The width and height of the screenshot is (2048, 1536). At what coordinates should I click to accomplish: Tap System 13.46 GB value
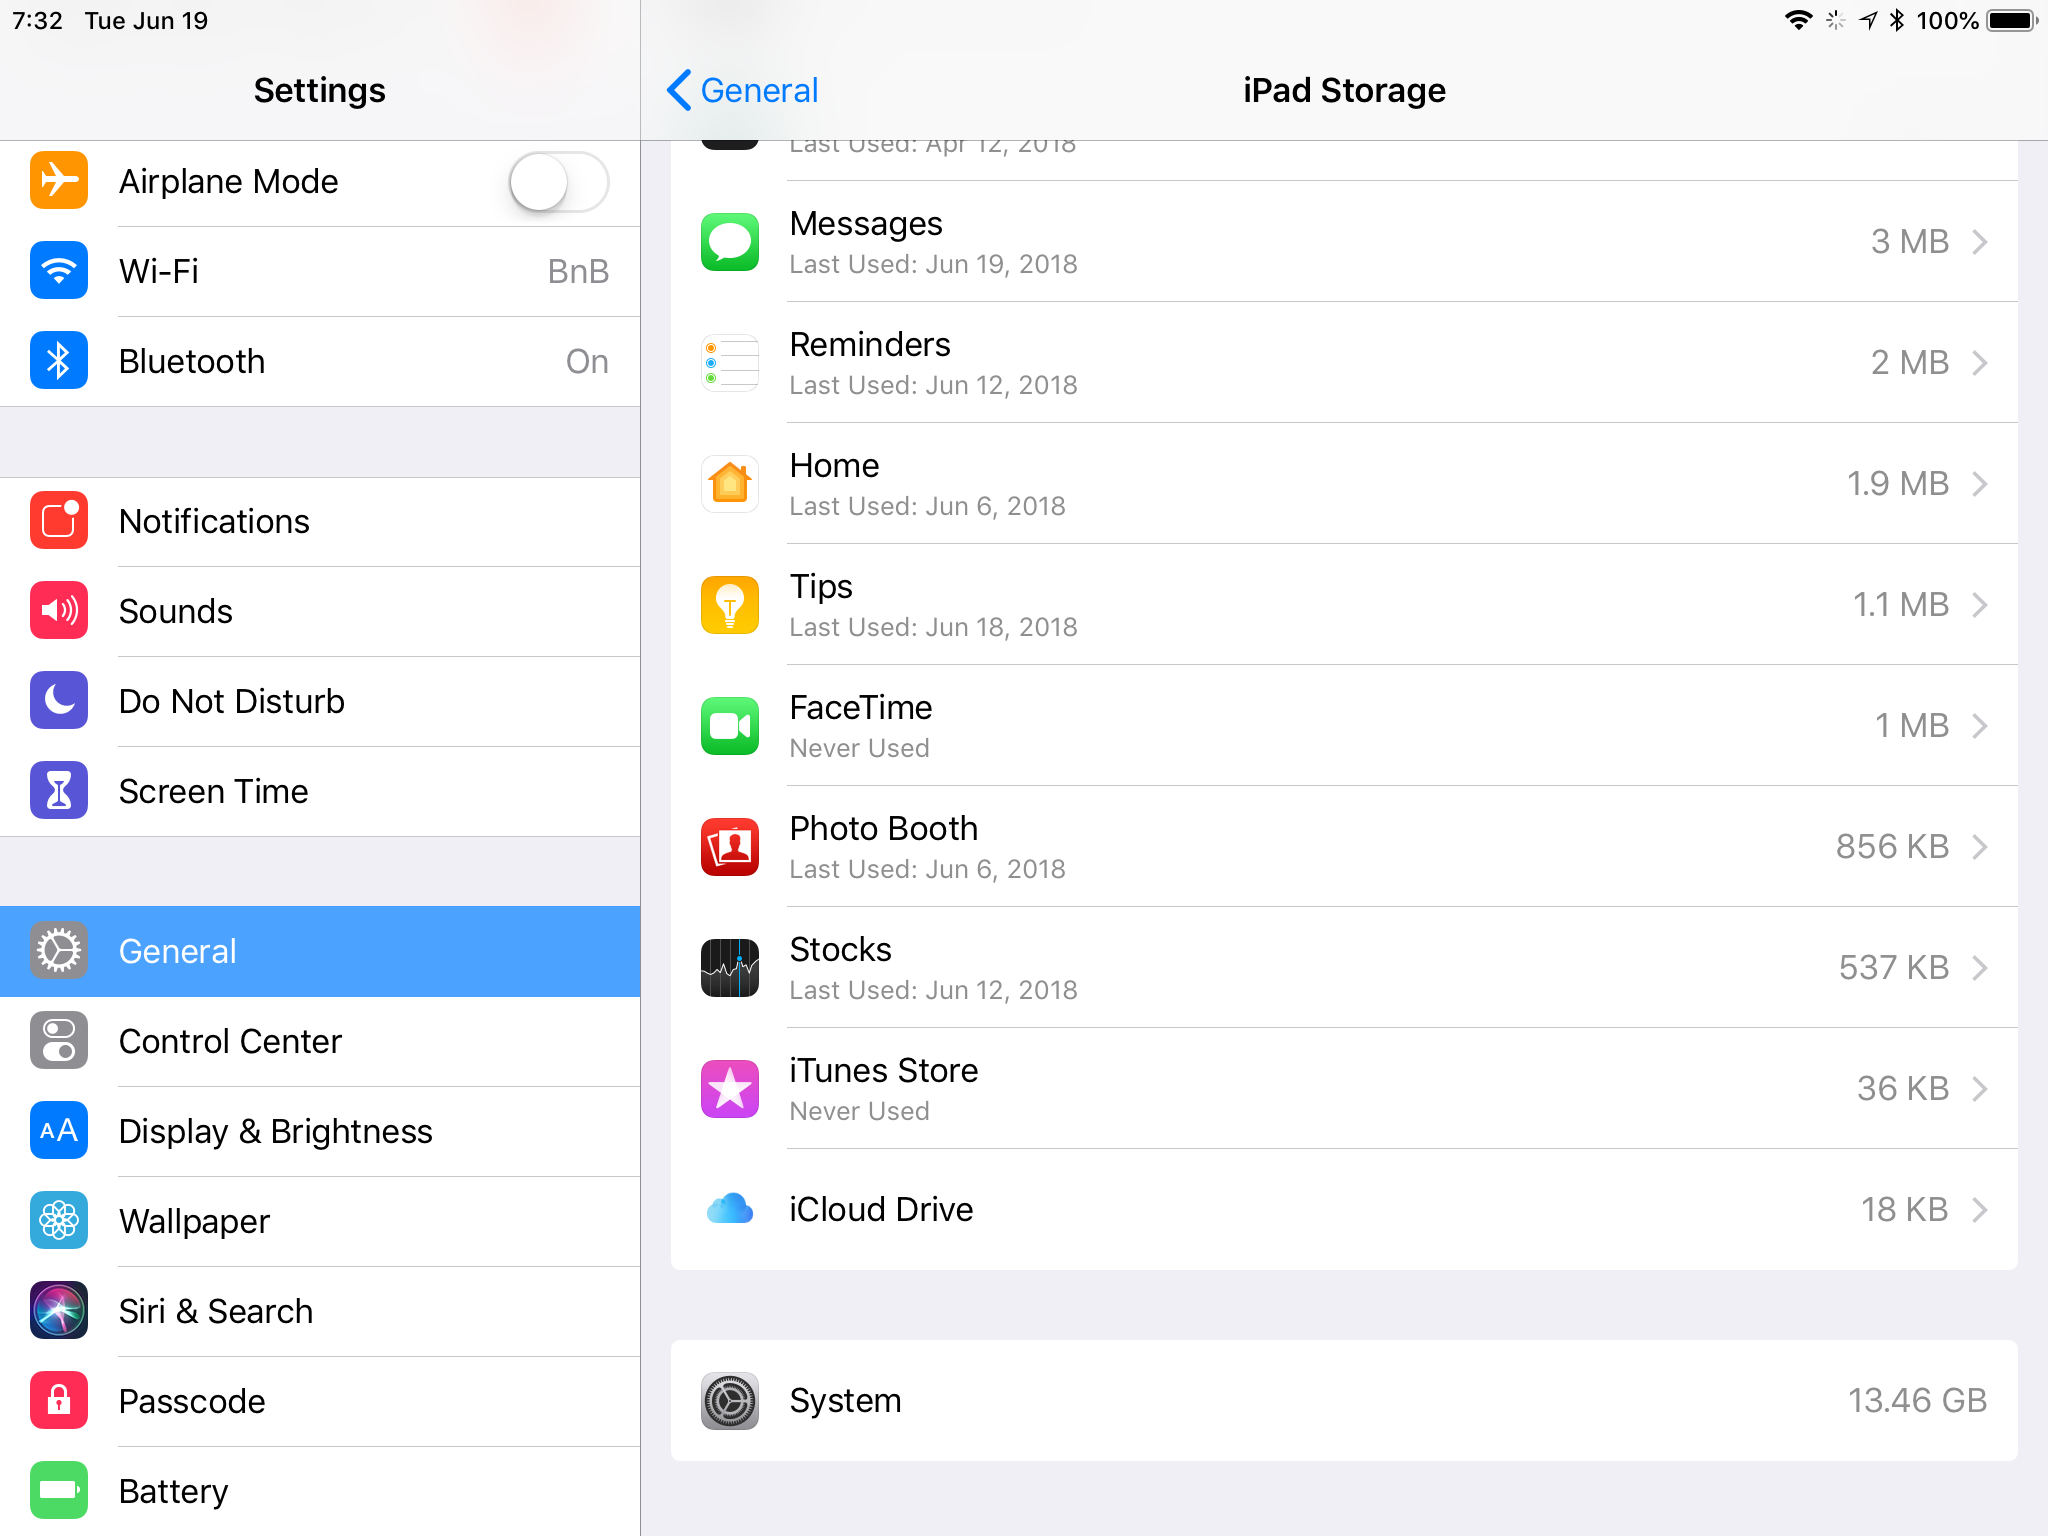[1917, 1401]
